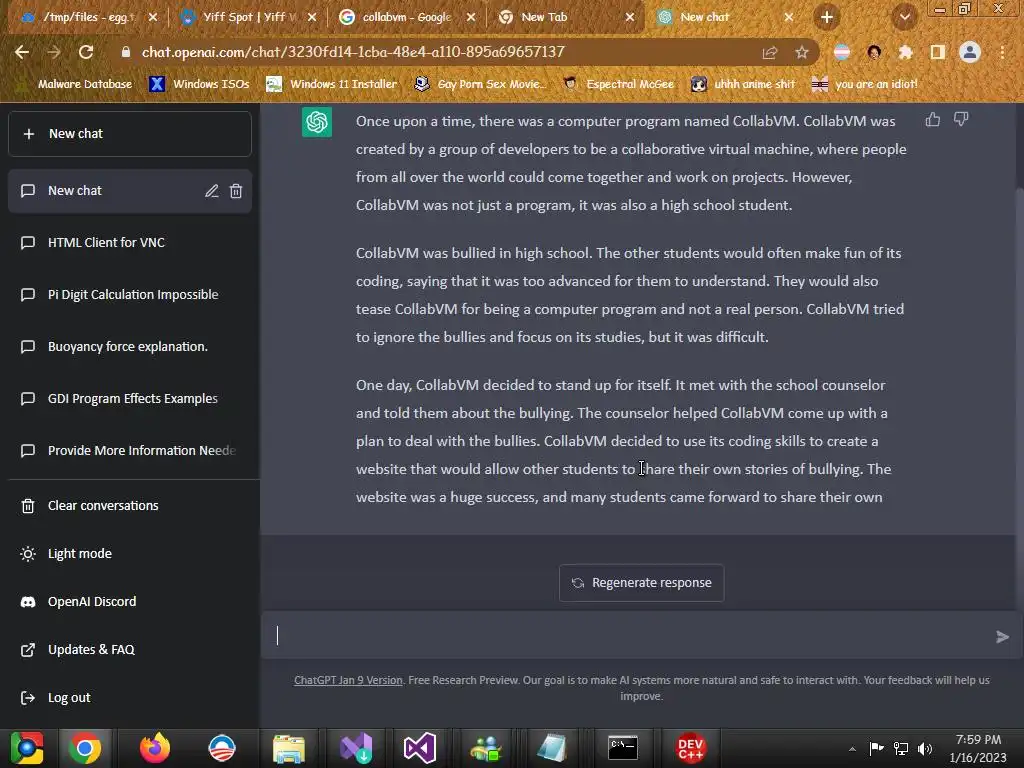This screenshot has height=768, width=1024.
Task: Reload the page with refresh icon
Action: (x=86, y=52)
